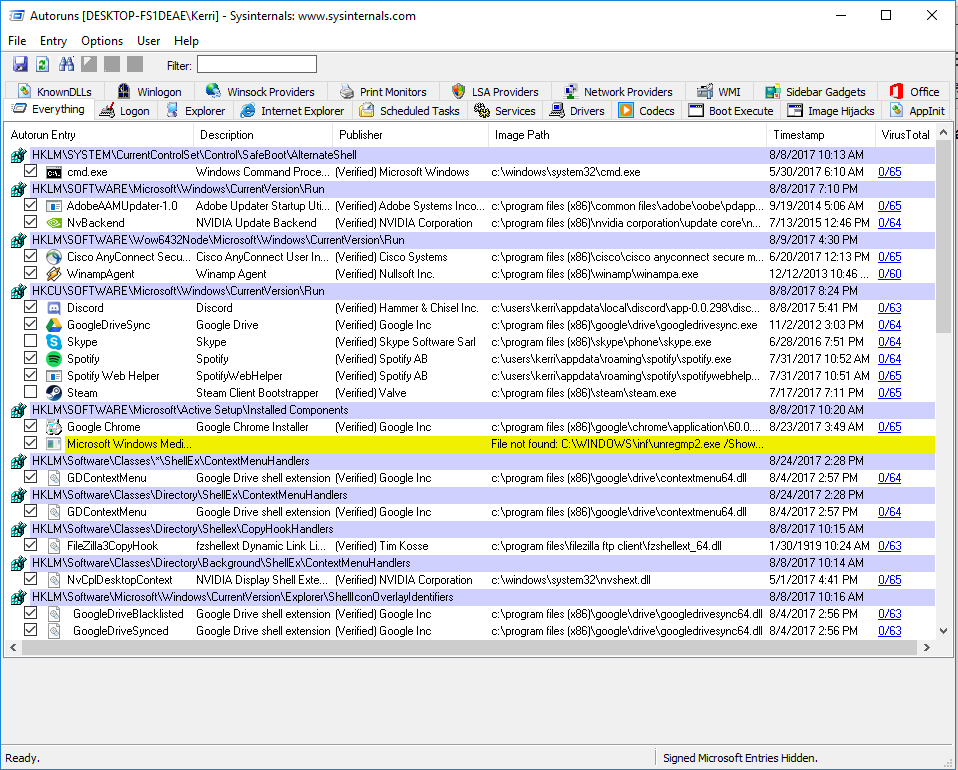Click the WinampAgent entry icon
Screen dimensions: 958x770
click(x=54, y=274)
